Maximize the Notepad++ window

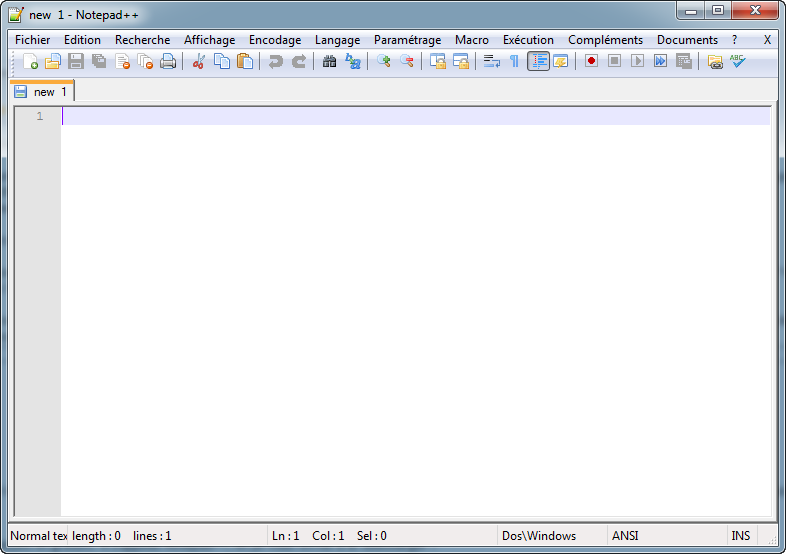[x=718, y=10]
